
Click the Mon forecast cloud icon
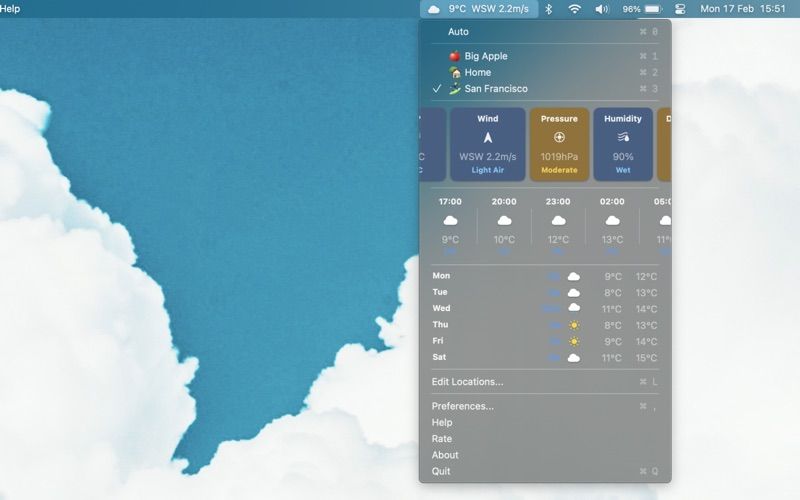click(574, 277)
